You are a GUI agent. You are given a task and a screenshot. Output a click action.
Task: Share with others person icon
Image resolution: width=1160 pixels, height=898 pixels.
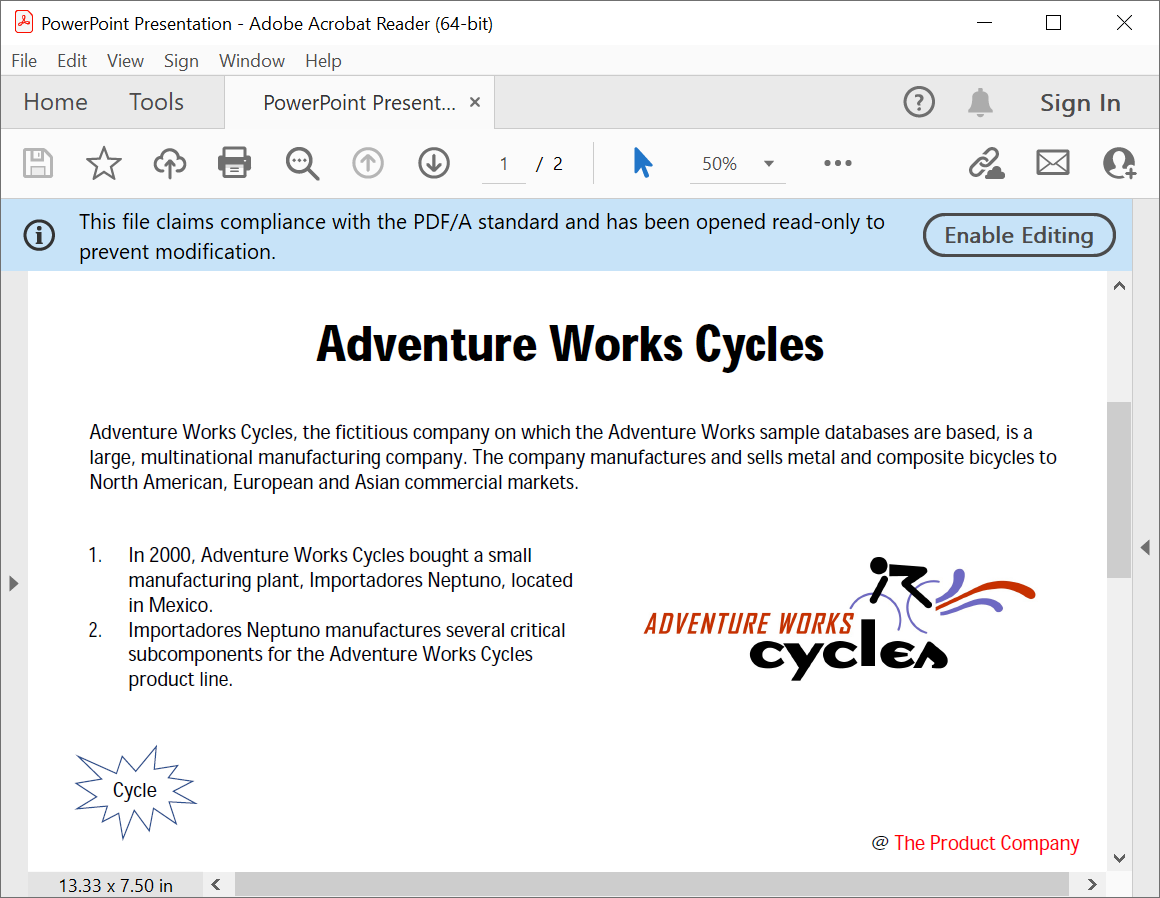click(1119, 163)
